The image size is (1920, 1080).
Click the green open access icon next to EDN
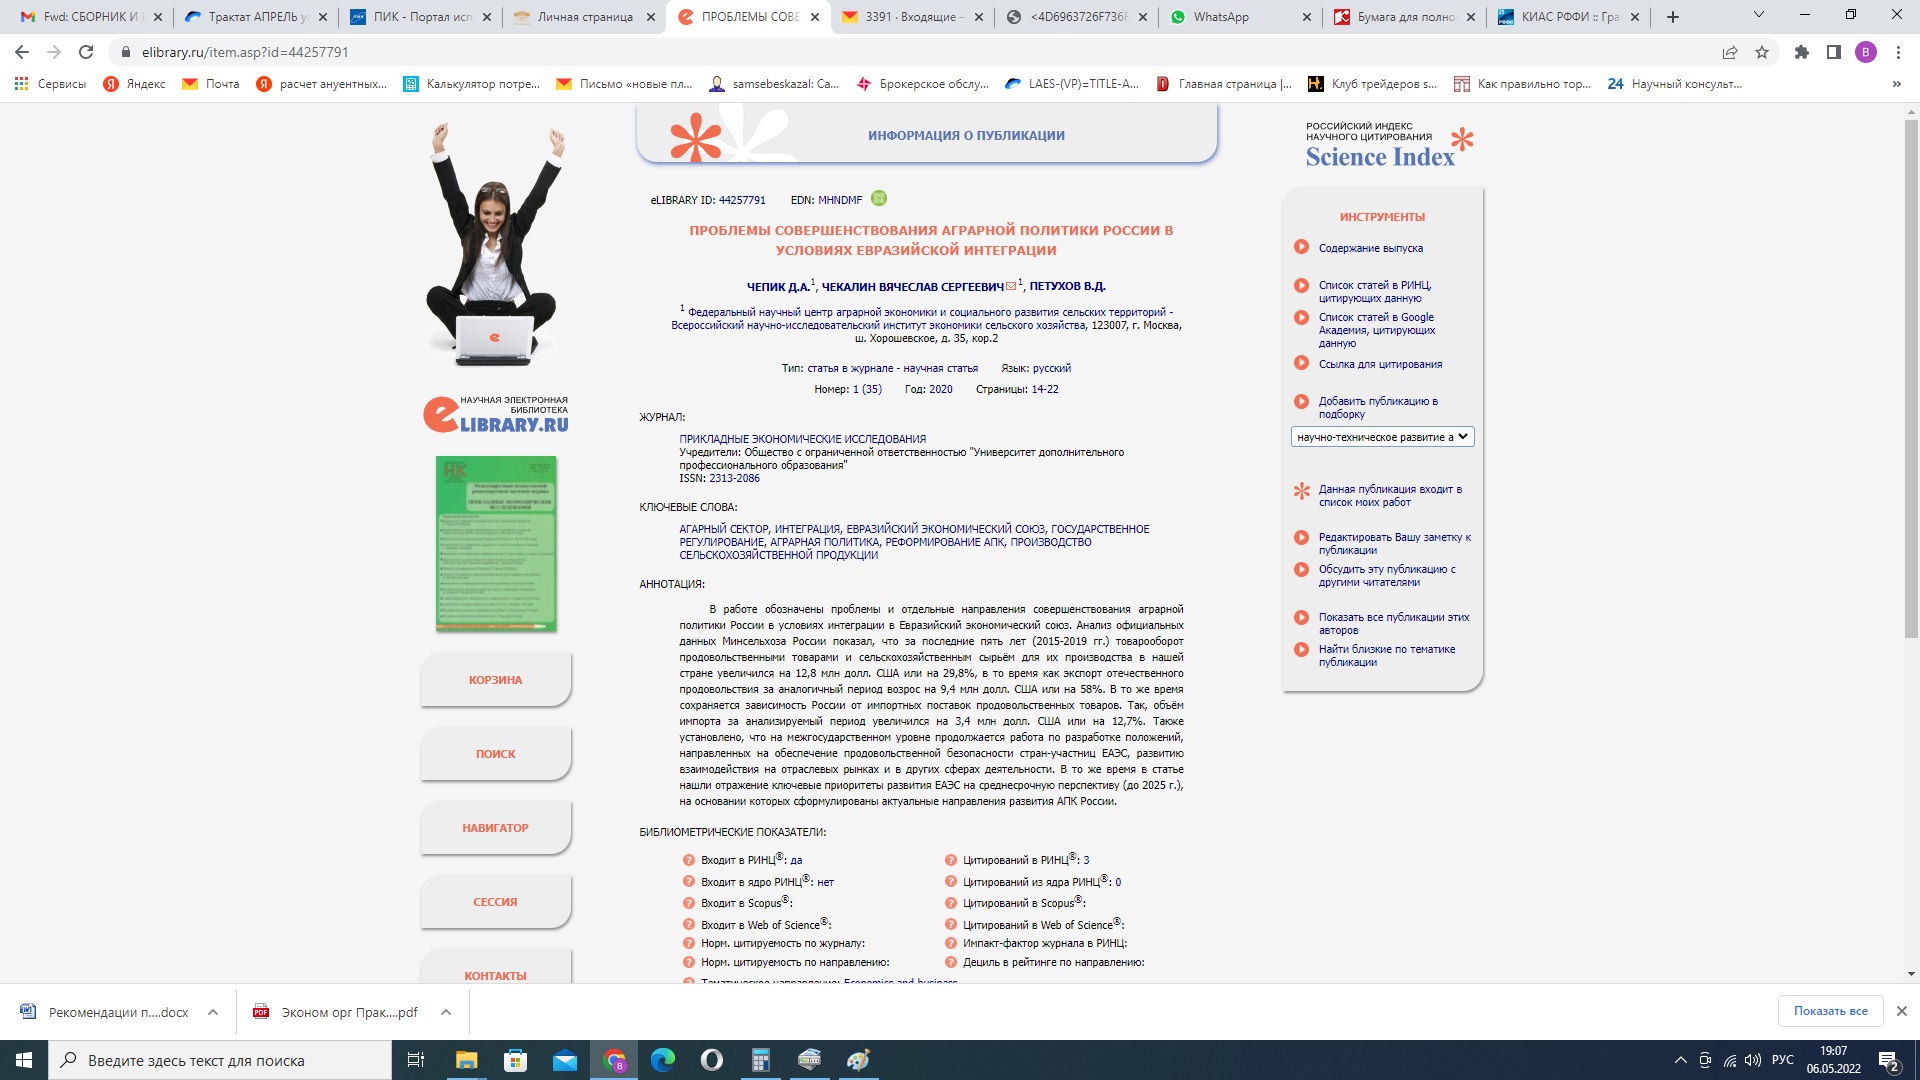point(879,198)
